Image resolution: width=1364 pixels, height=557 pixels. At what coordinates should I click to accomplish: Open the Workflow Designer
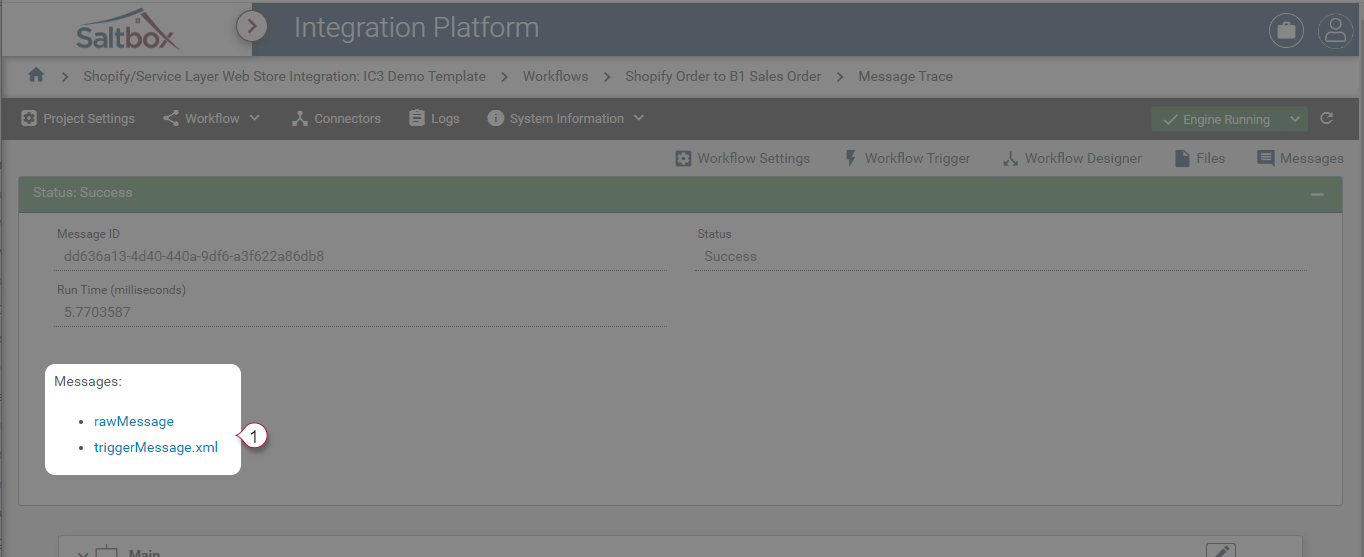[x=1072, y=158]
